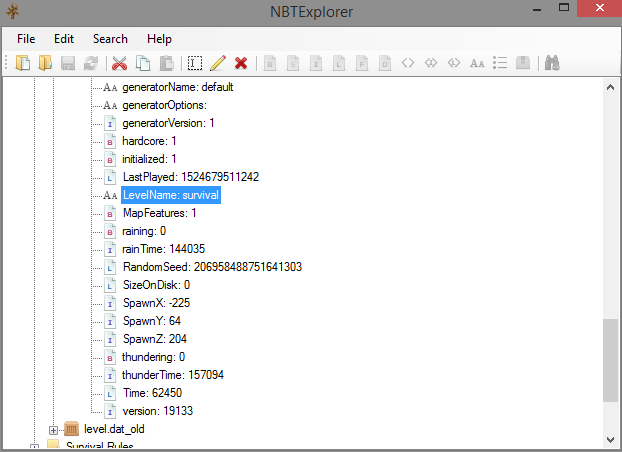Click the int icon beside SpawnX
Screen dimensions: 622x452
(110, 303)
